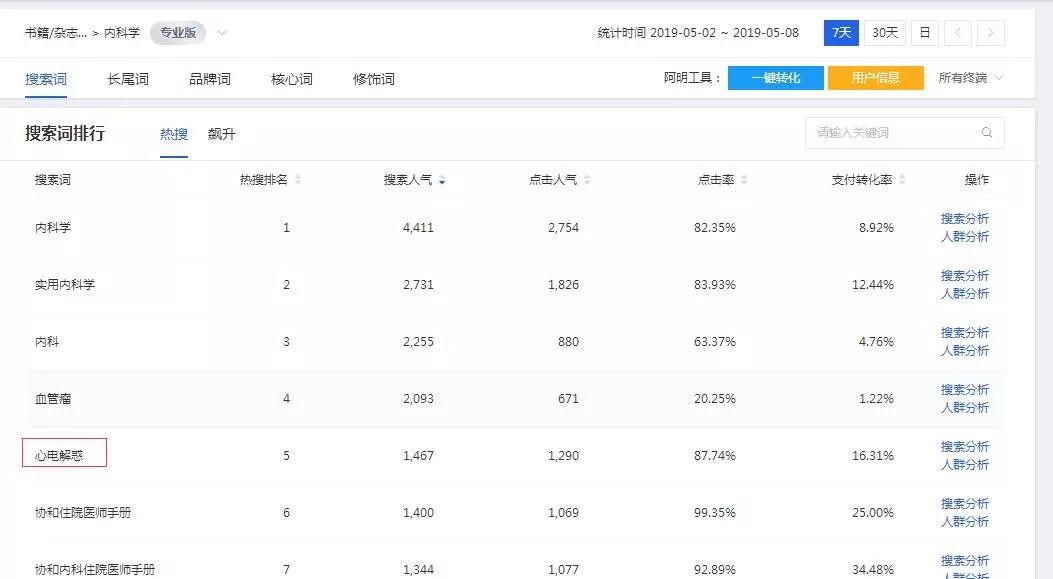Click the right arrow icon next to 日
The width and height of the screenshot is (1053, 579).
click(x=990, y=32)
